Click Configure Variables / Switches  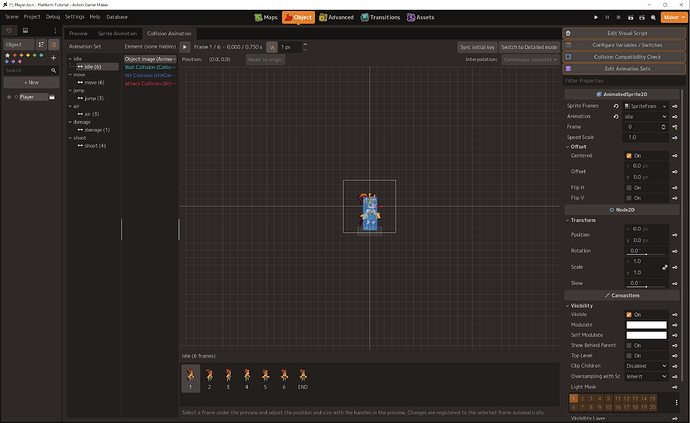point(624,45)
